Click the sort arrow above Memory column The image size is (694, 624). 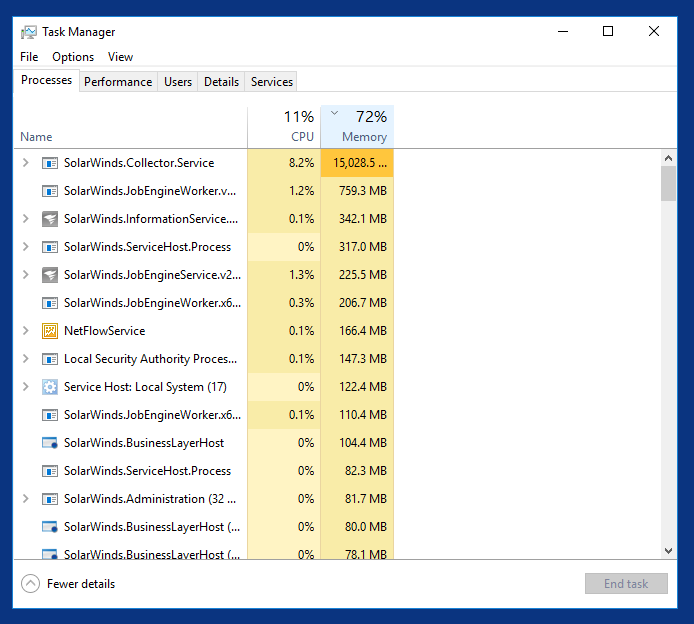(x=335, y=113)
